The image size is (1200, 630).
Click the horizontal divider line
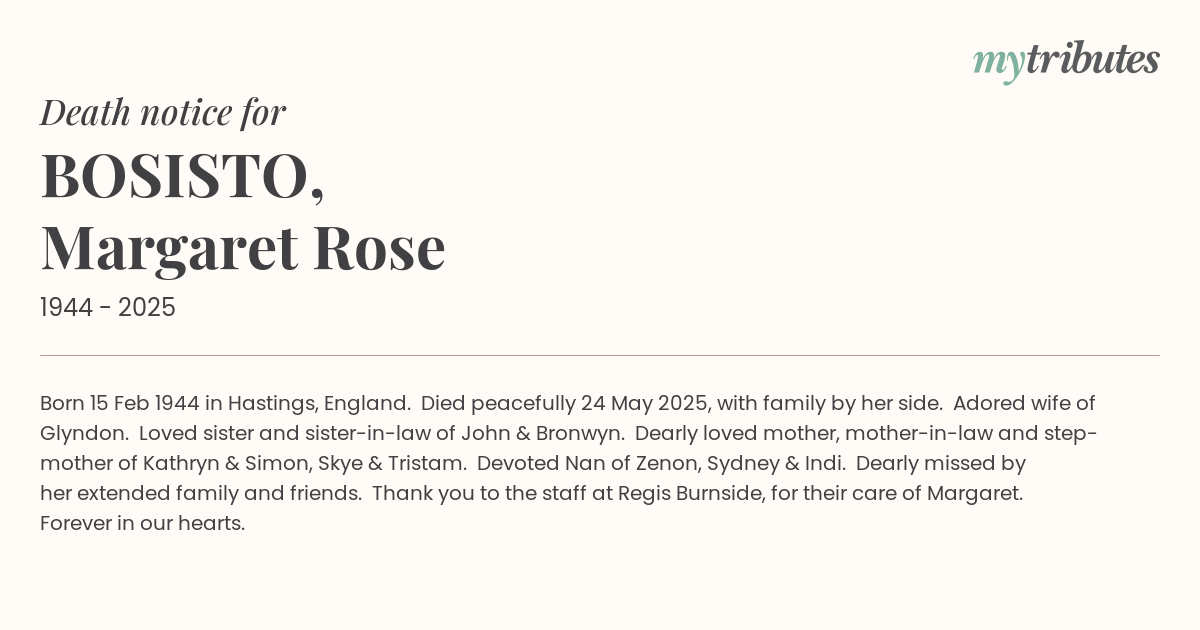pyautogui.click(x=600, y=355)
